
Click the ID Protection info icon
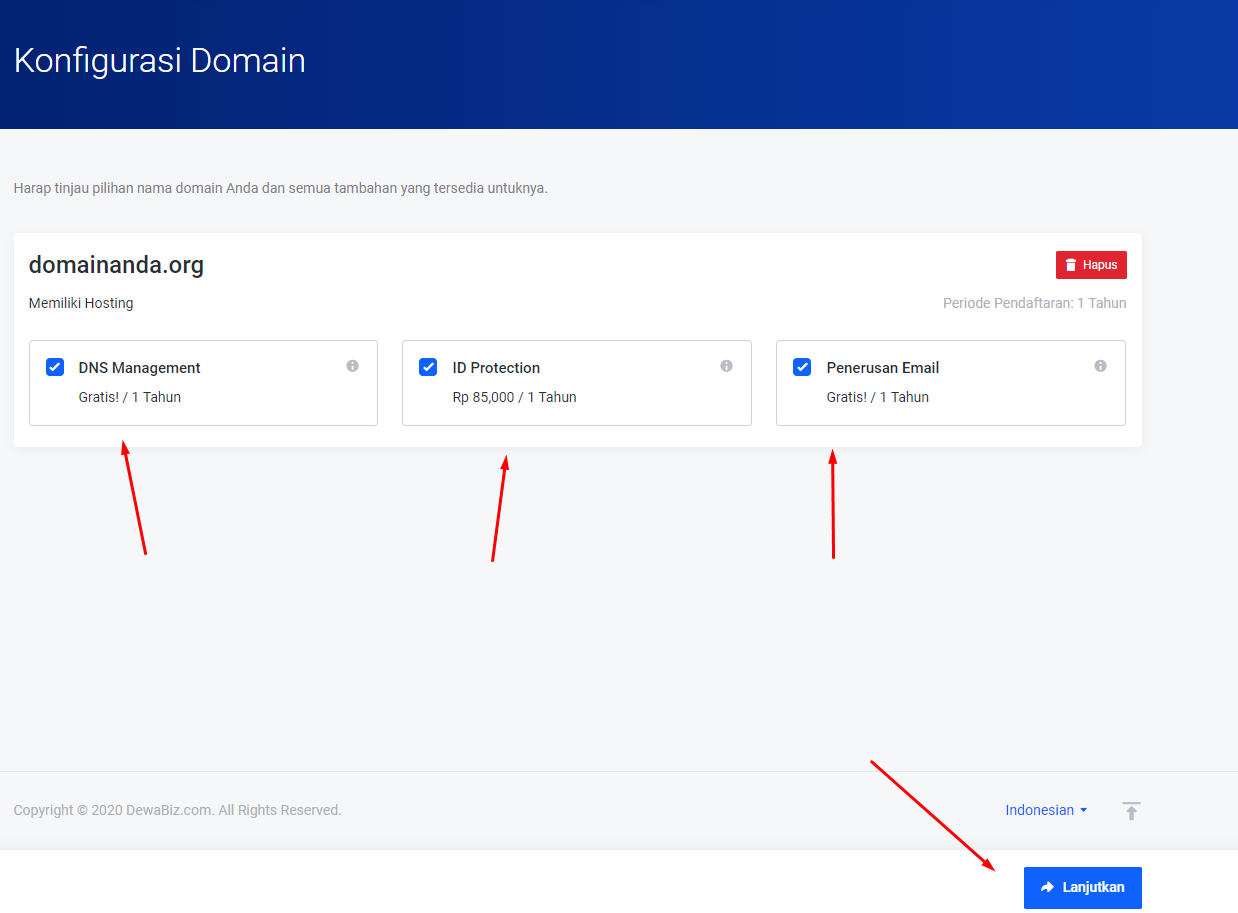[726, 366]
